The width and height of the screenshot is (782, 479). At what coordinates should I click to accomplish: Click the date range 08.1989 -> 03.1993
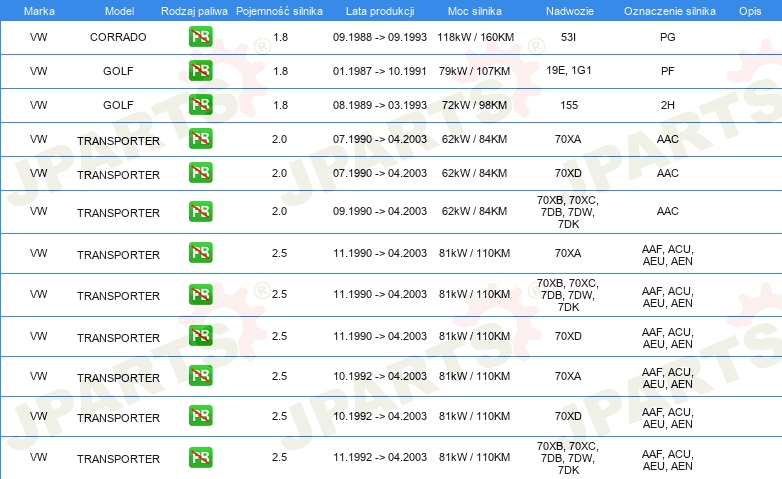380,105
